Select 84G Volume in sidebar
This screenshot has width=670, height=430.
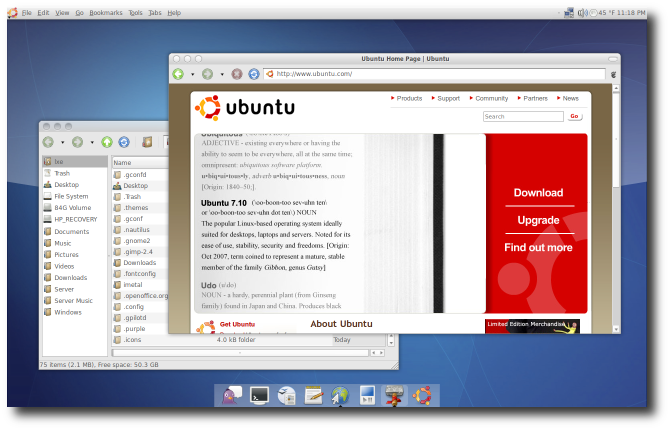[75, 208]
